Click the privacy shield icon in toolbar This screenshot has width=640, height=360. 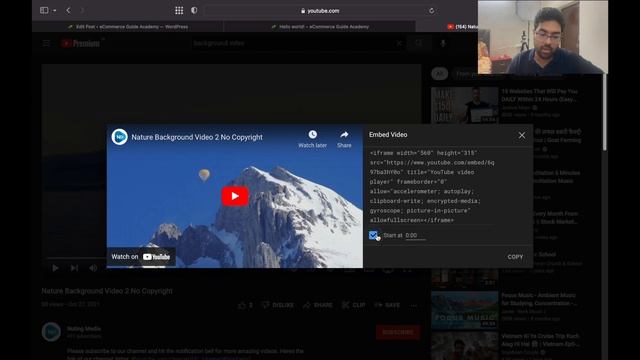[x=194, y=10]
